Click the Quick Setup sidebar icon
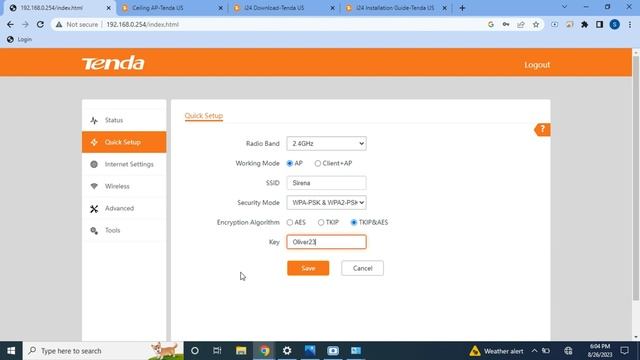The height and width of the screenshot is (360, 640). point(94,142)
